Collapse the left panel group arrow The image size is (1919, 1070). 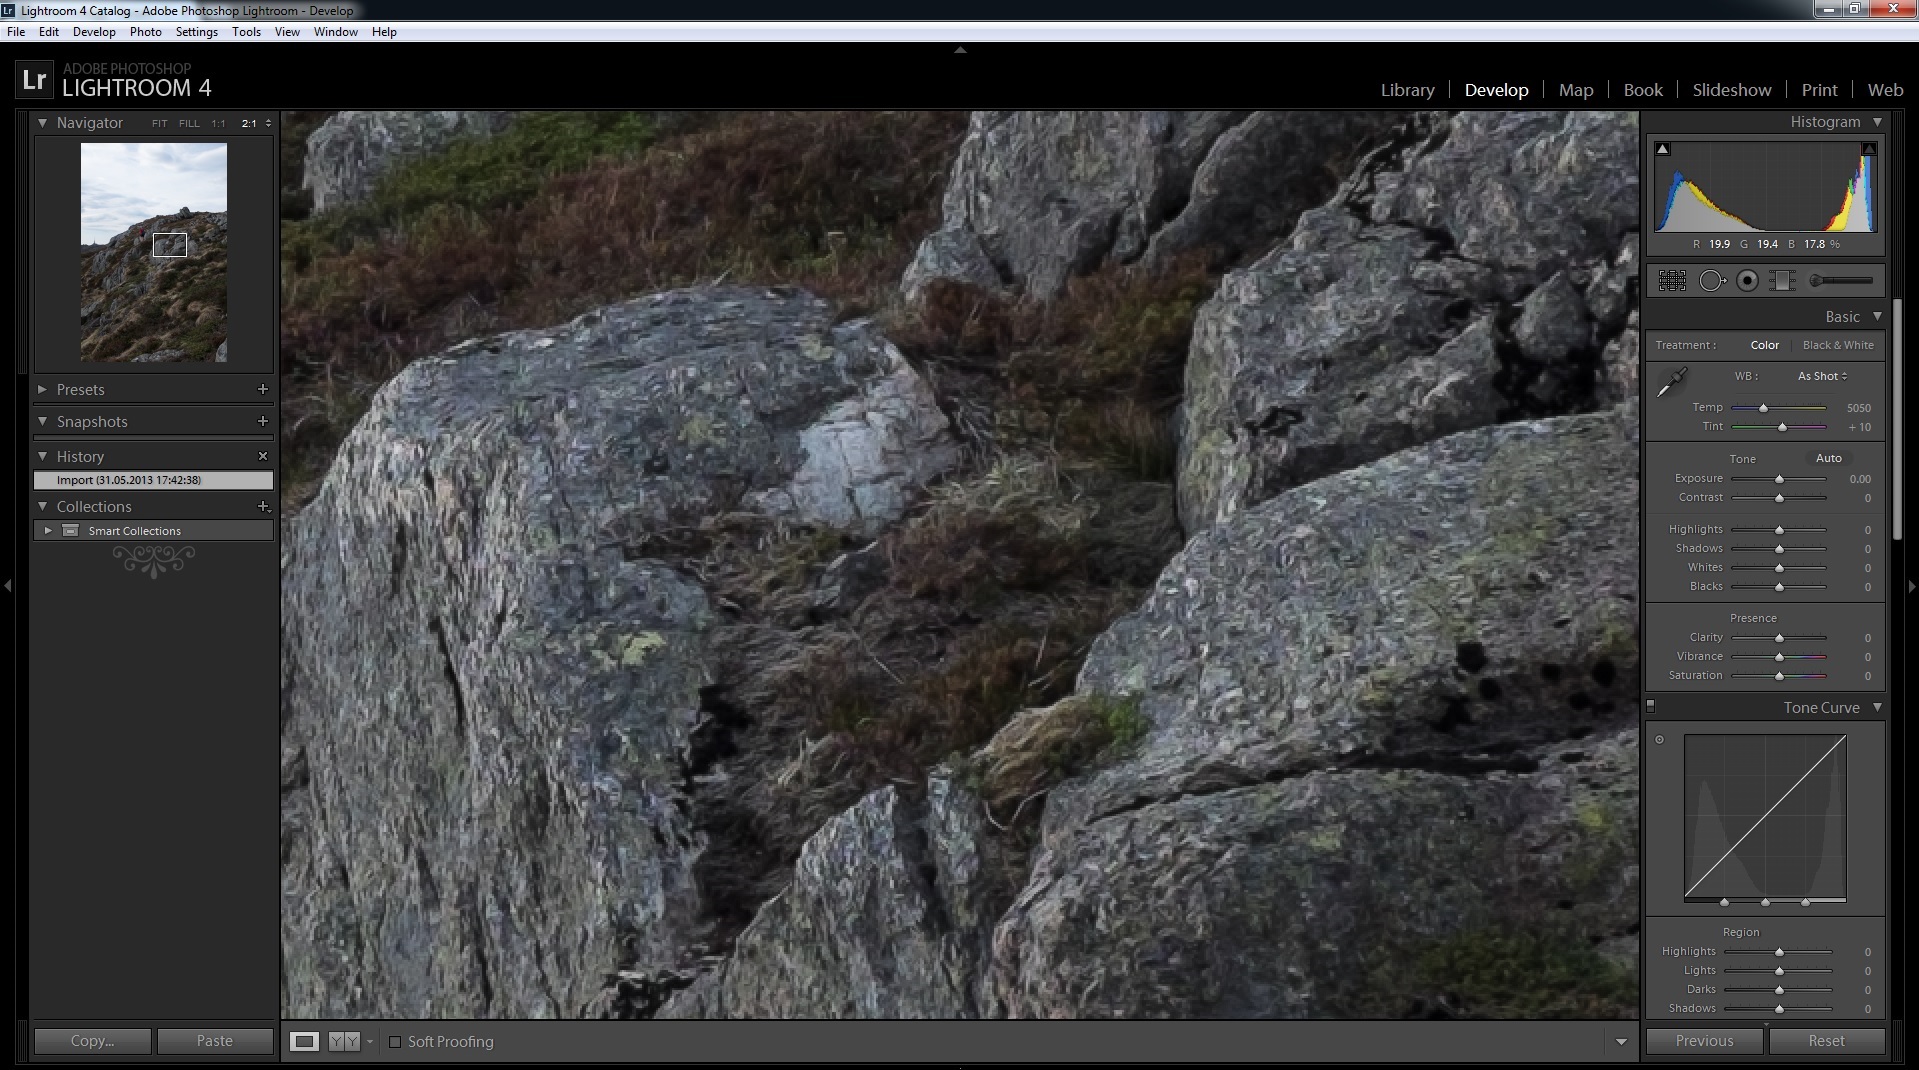8,586
